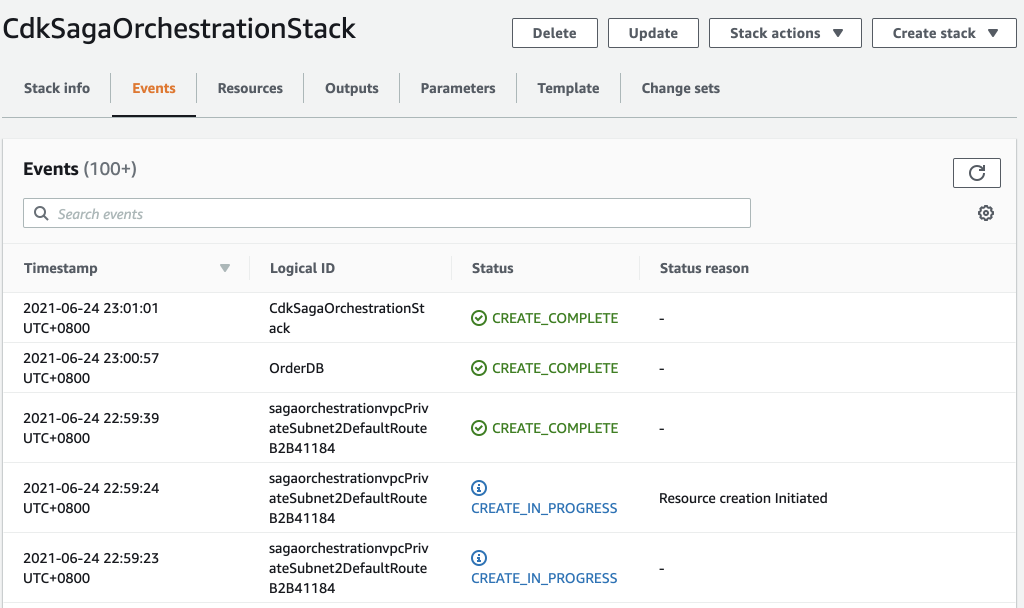Click the Delete button

pyautogui.click(x=554, y=32)
